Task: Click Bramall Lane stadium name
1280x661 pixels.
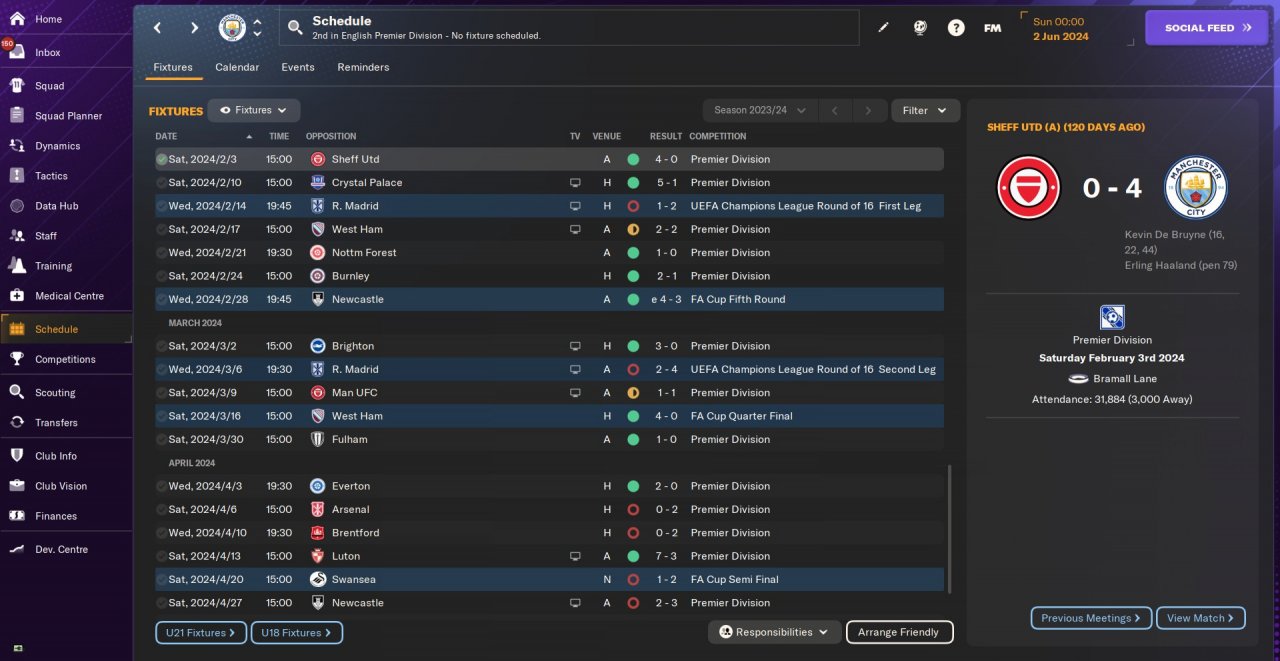Action: click(1126, 379)
